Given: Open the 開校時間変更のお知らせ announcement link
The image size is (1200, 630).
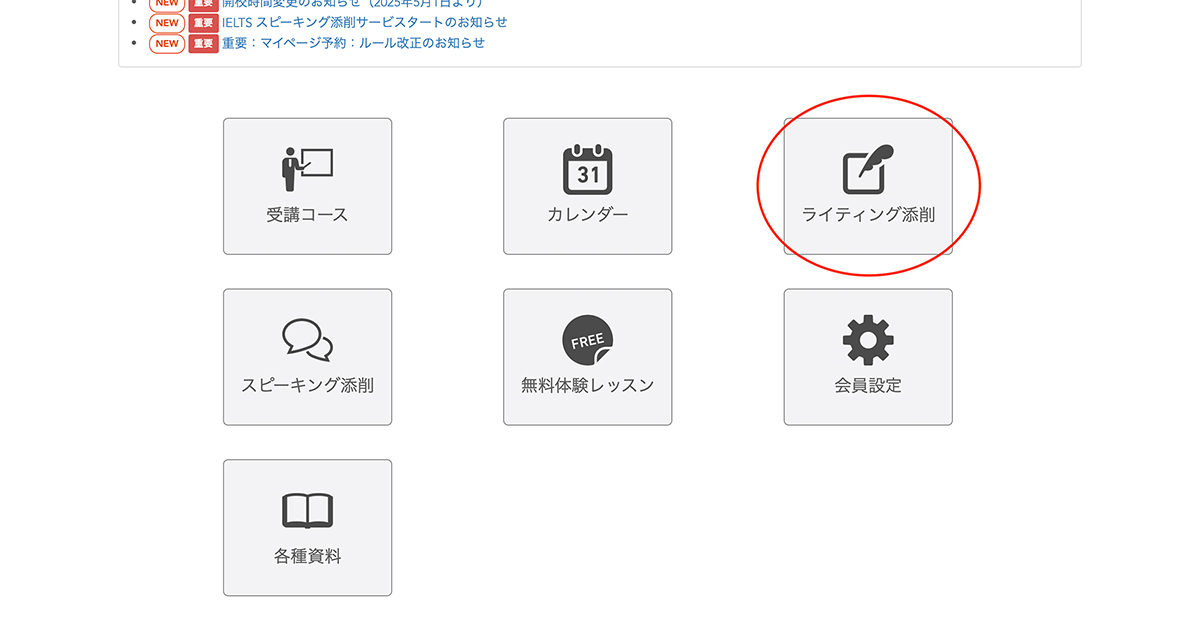Looking at the screenshot, I should (352, 3).
